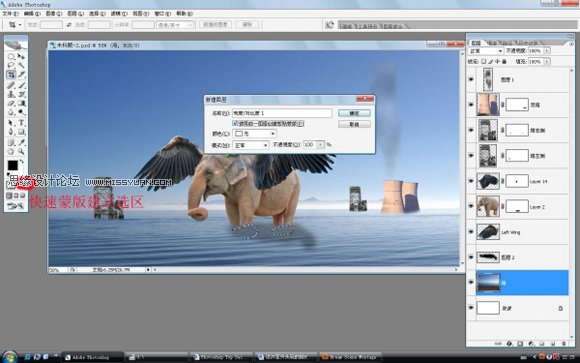Select the Healing Brush tool

[11, 85]
